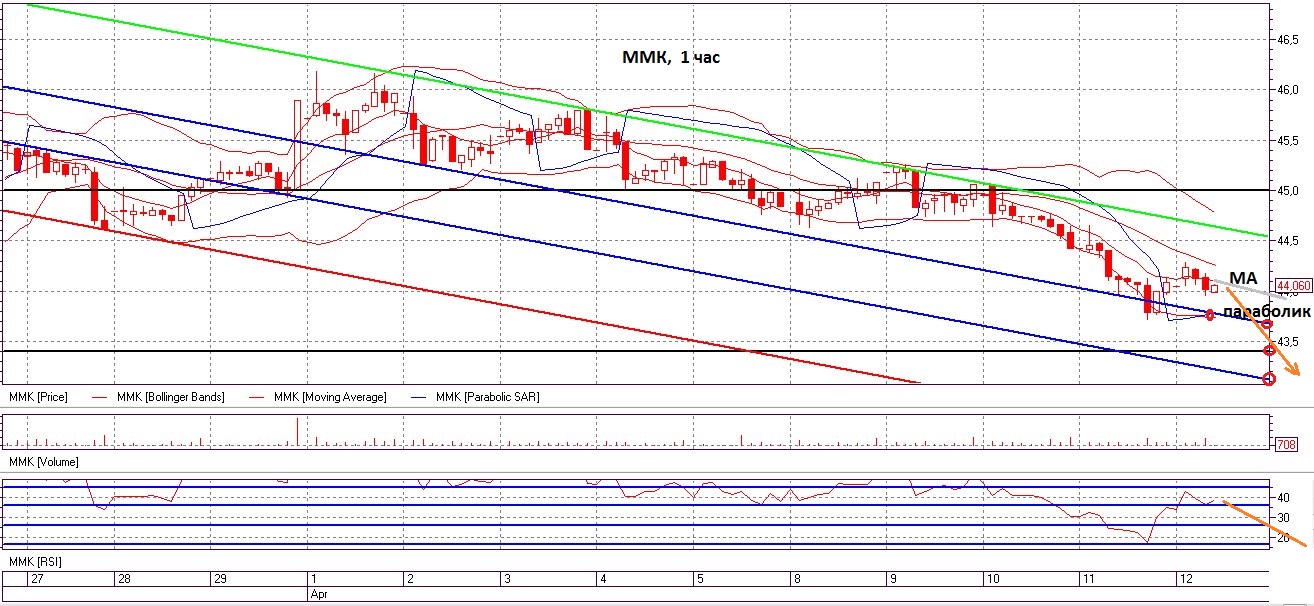This screenshot has height=606, width=1314.
Task: Click the volume value tag 708
Action: [1287, 444]
